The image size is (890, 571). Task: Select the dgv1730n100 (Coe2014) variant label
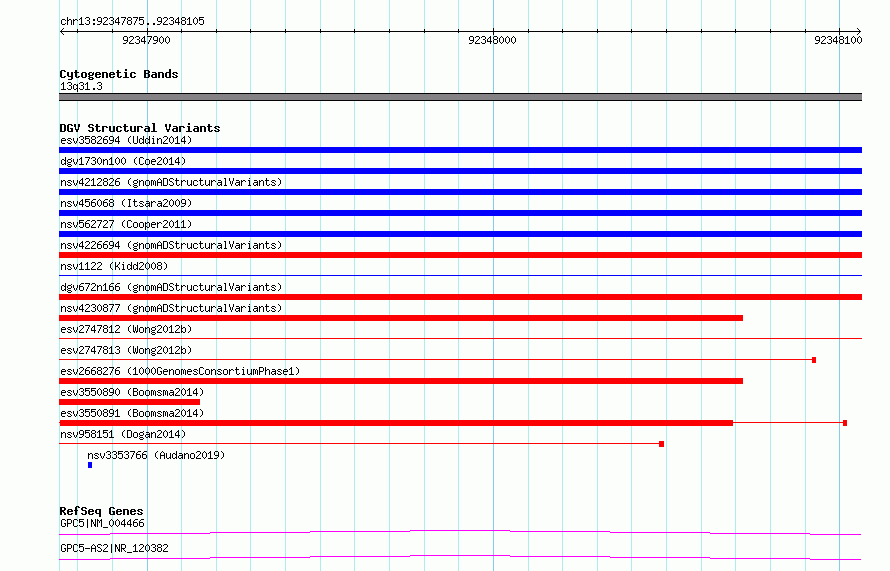[123, 161]
